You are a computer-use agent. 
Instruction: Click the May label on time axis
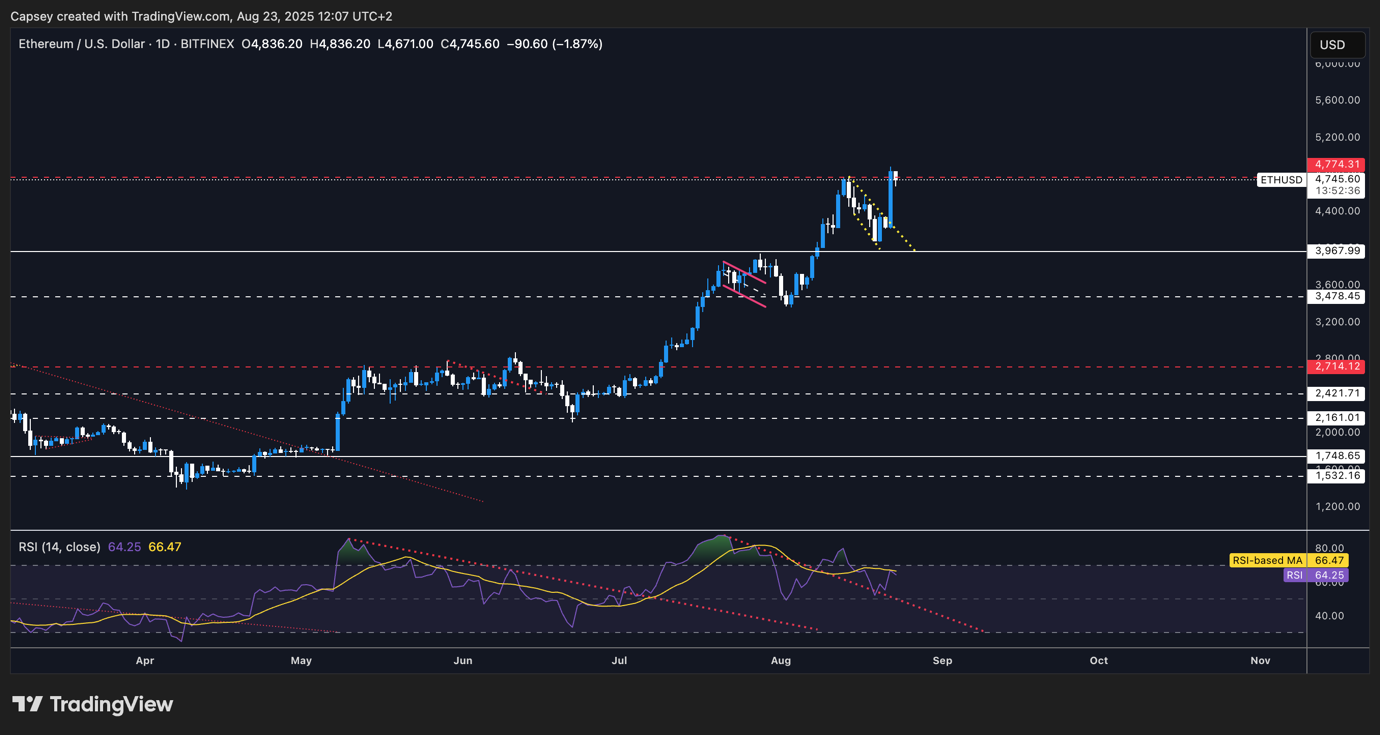[x=301, y=661]
